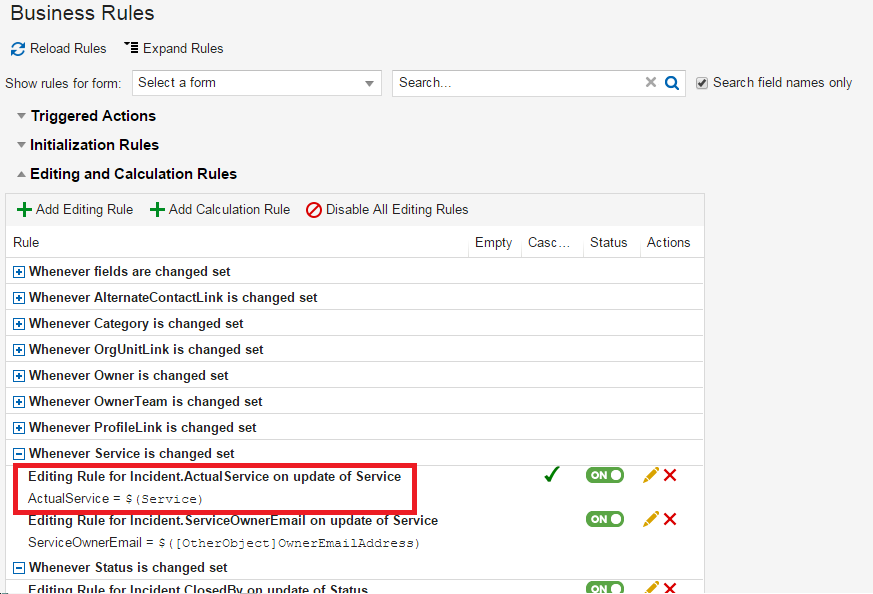This screenshot has width=873, height=594.
Task: Click Add Calculation Rule button
Action: point(220,210)
